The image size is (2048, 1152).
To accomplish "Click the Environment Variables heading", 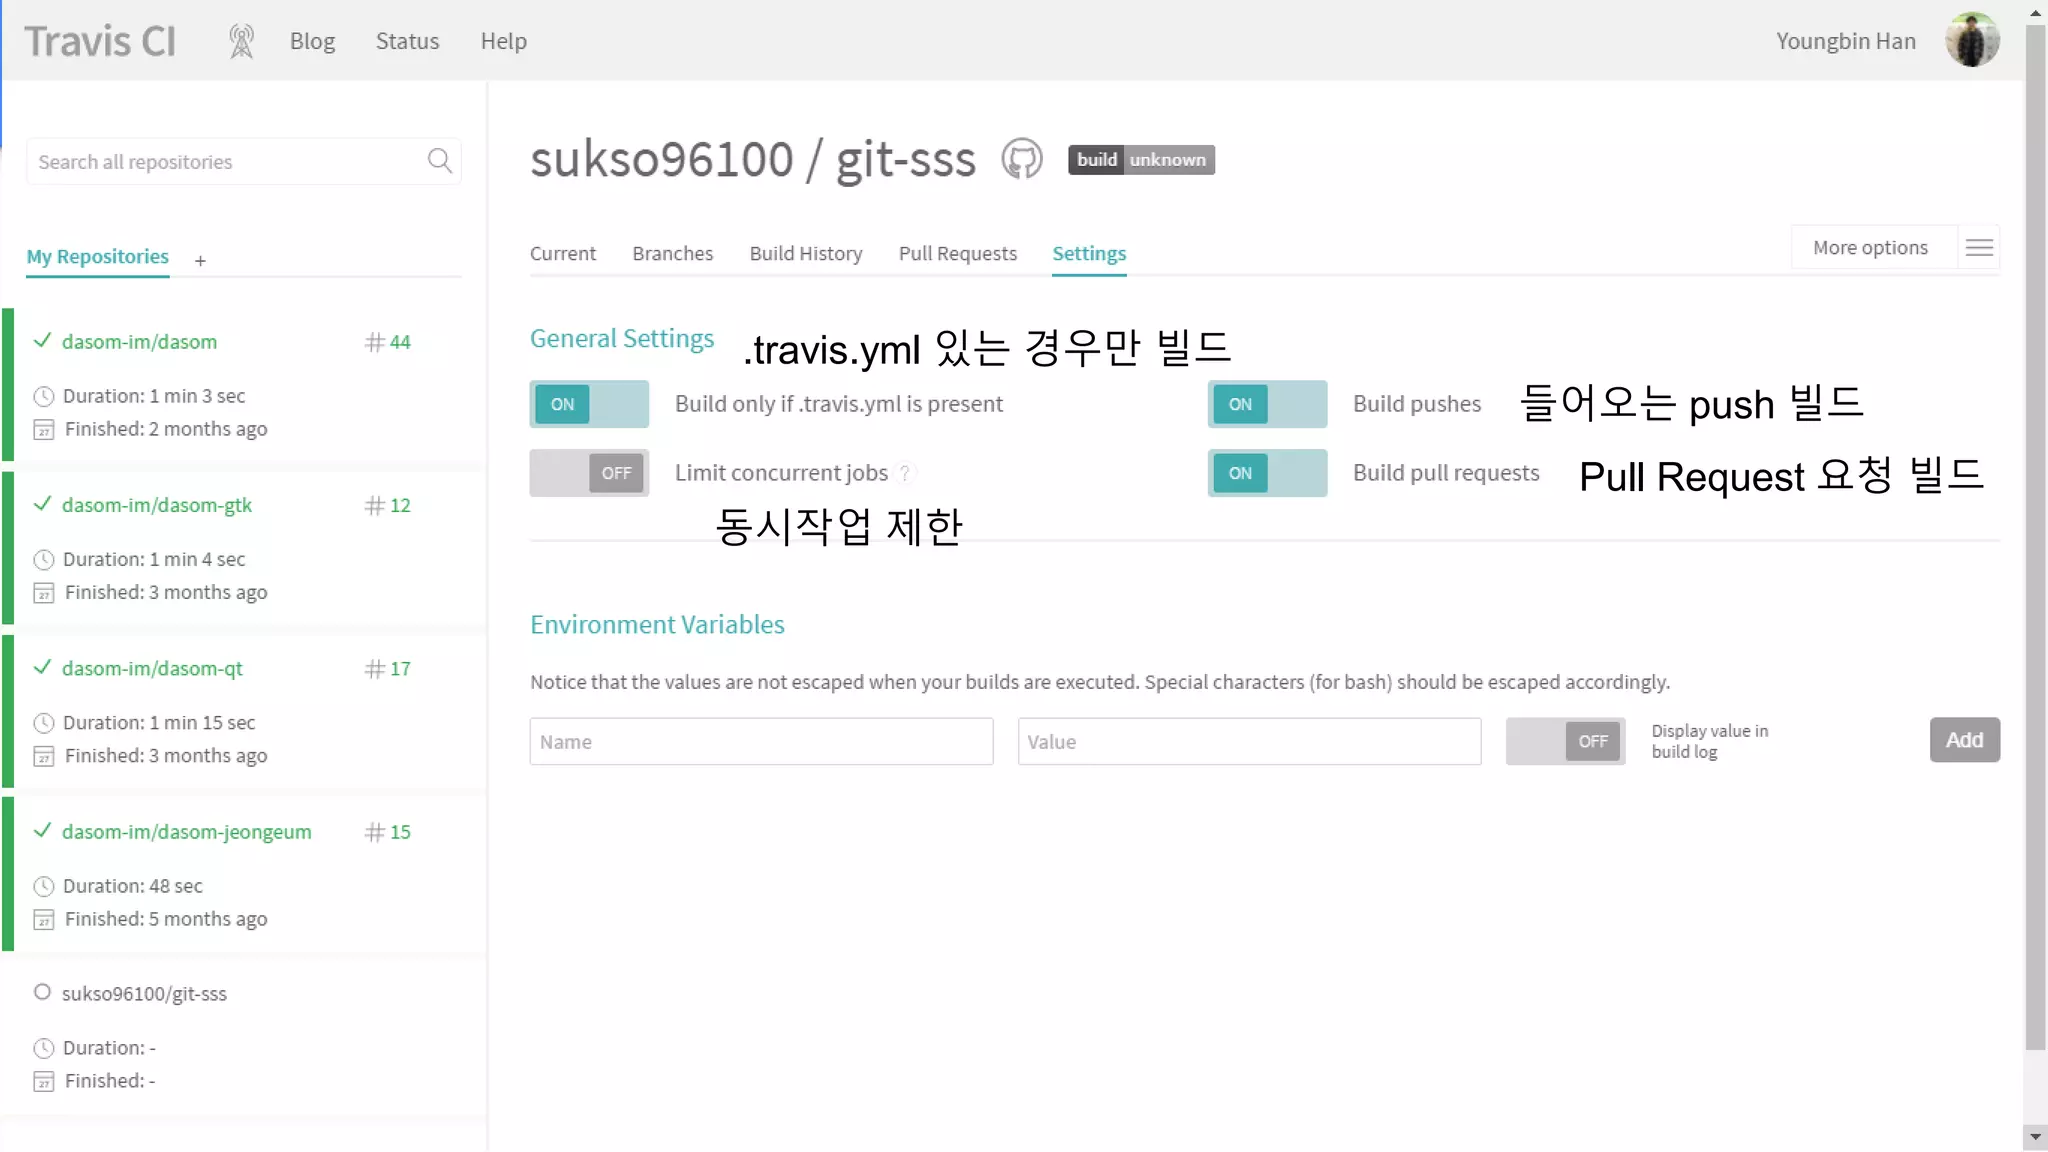I will tap(657, 624).
